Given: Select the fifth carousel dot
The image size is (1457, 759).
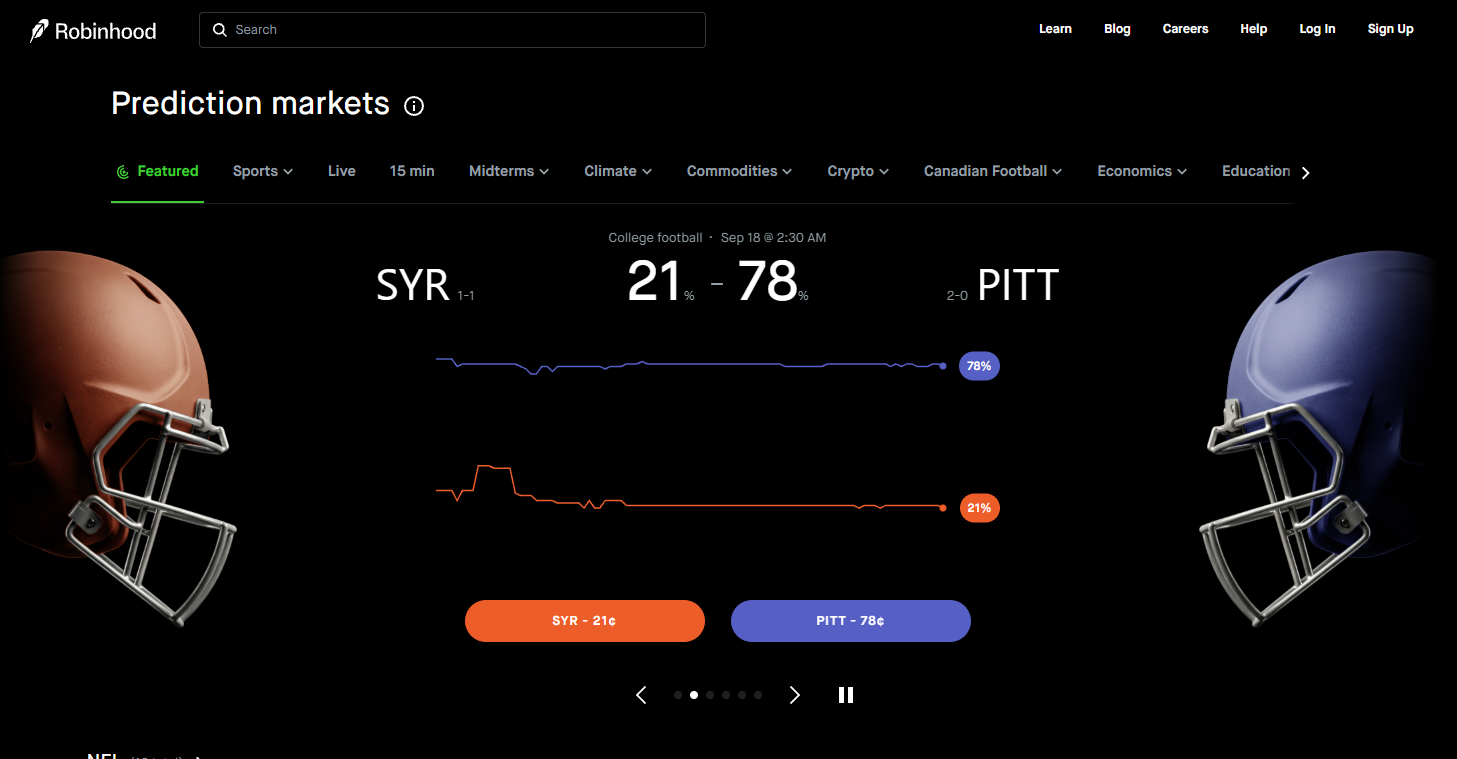Looking at the screenshot, I should pyautogui.click(x=742, y=695).
